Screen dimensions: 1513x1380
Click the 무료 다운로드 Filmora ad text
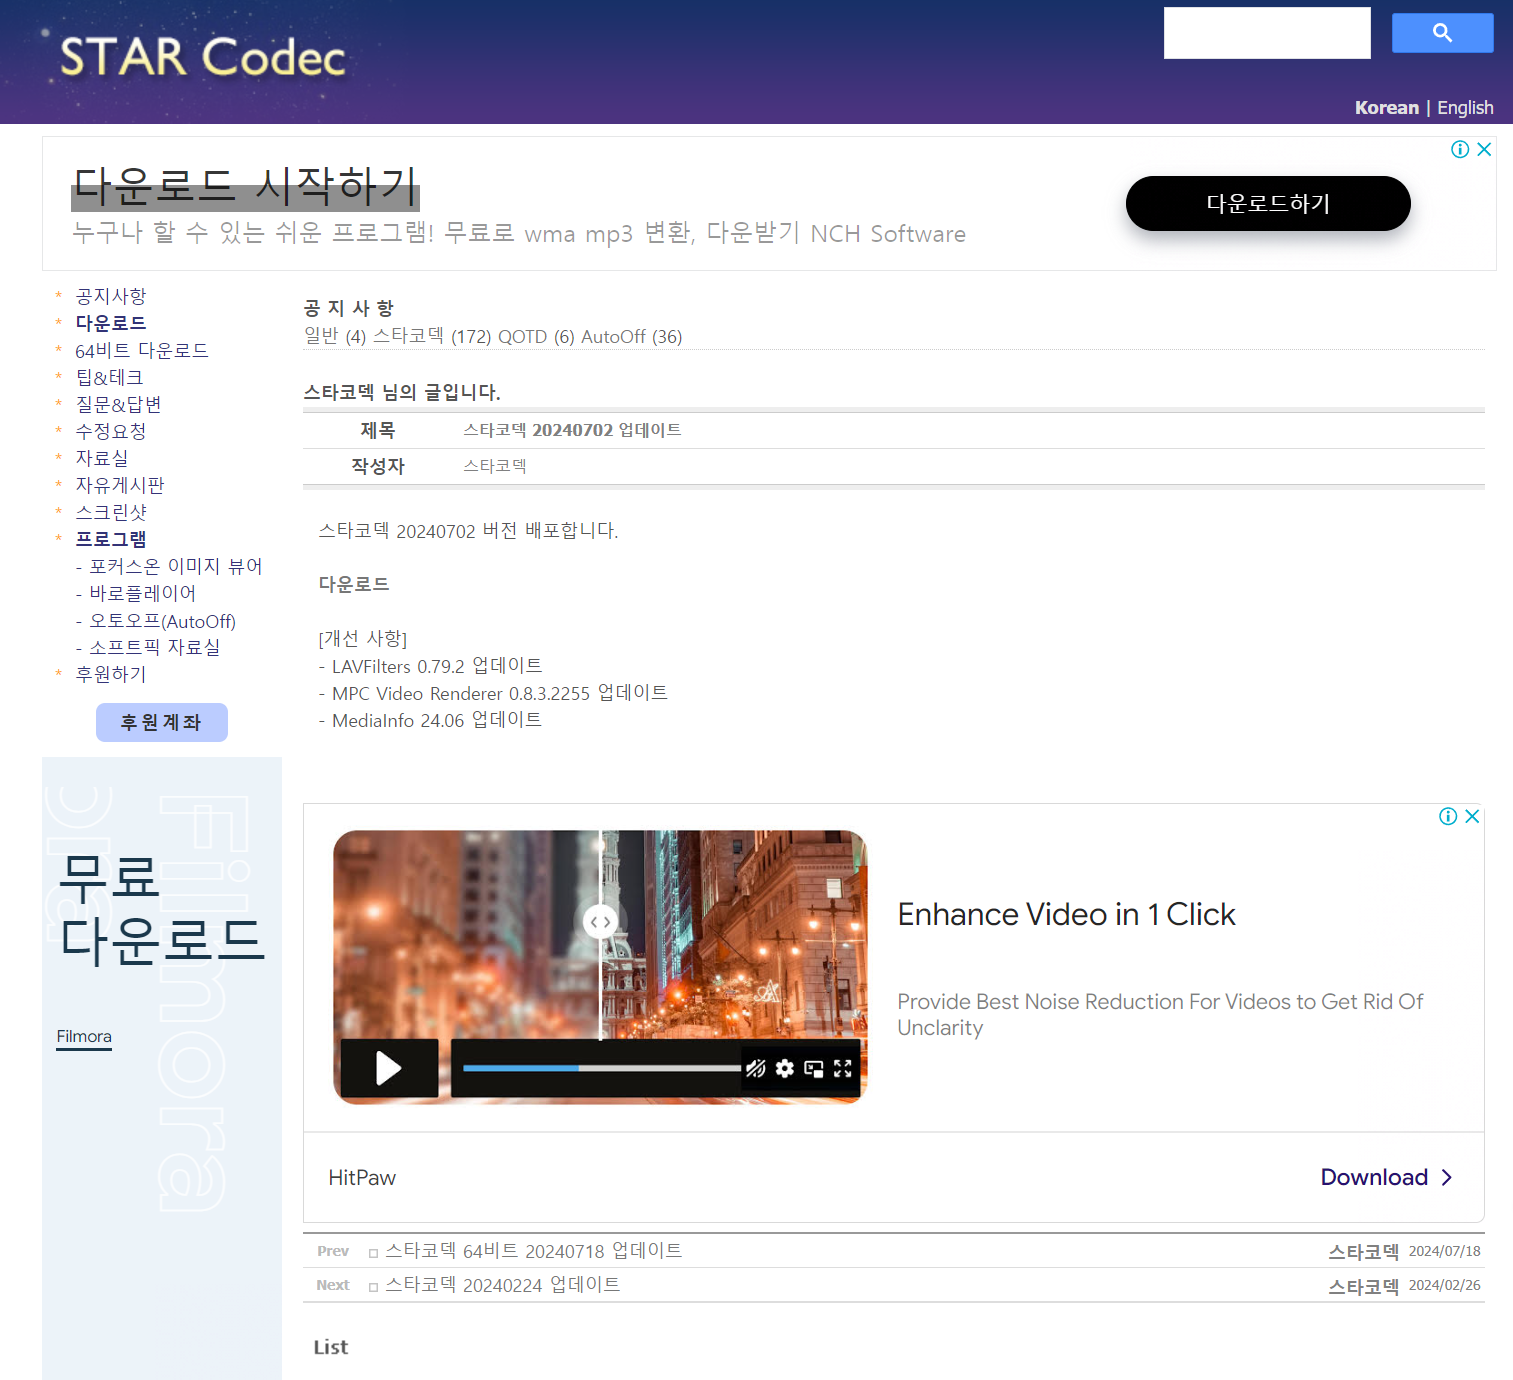[x=162, y=909]
